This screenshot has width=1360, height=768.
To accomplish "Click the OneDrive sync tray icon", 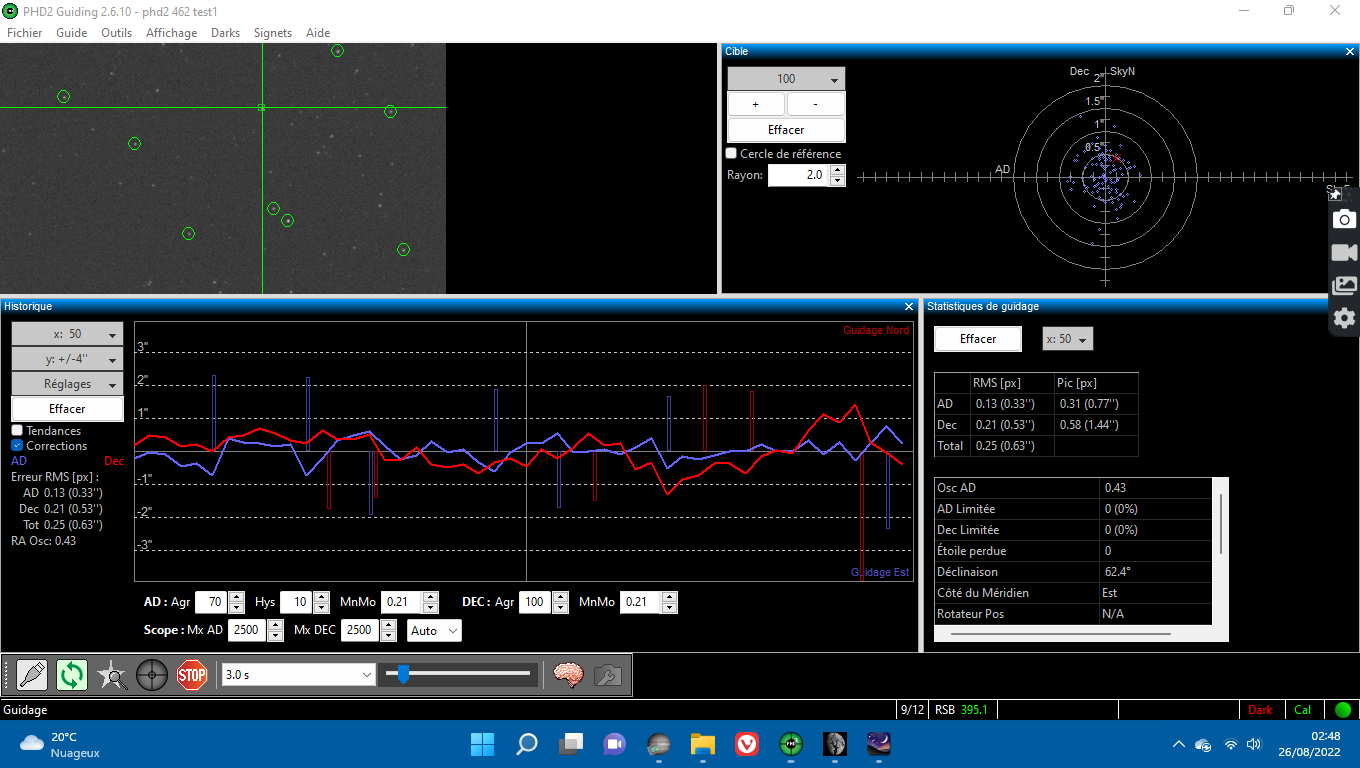I will (1203, 744).
